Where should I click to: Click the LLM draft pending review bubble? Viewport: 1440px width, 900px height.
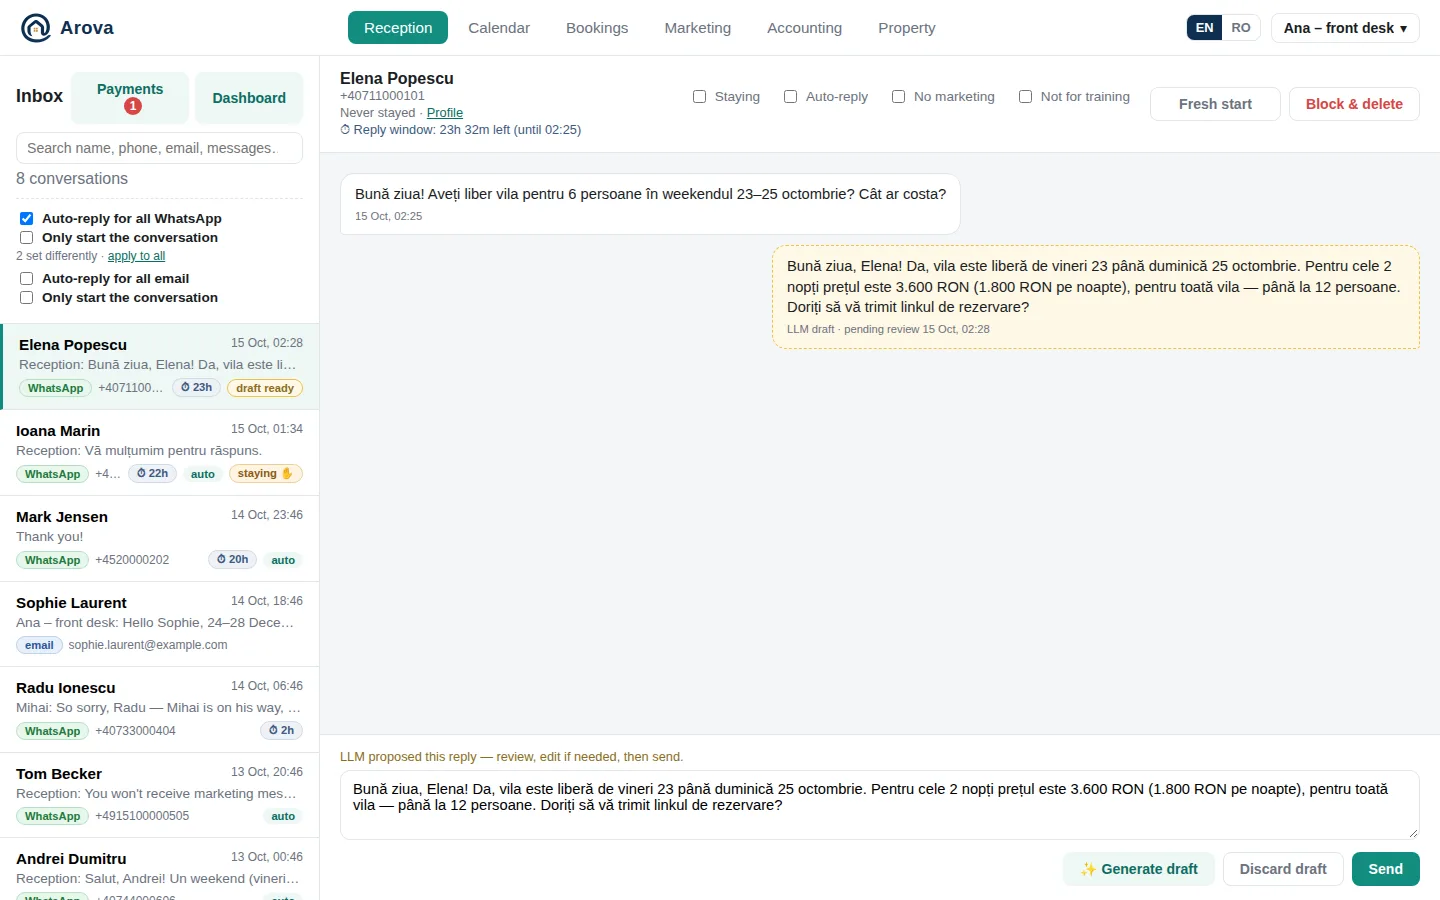tap(1096, 297)
